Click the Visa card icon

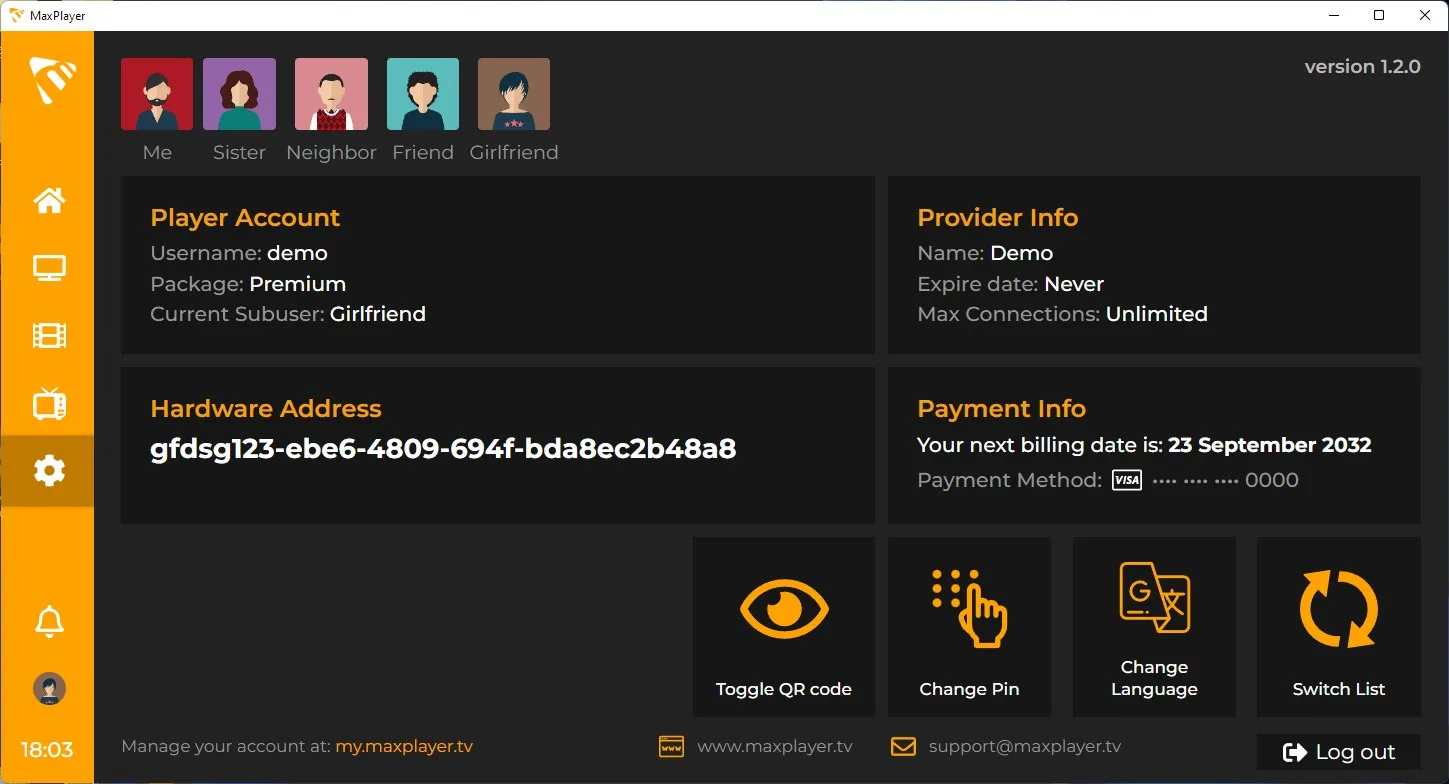click(x=1127, y=480)
